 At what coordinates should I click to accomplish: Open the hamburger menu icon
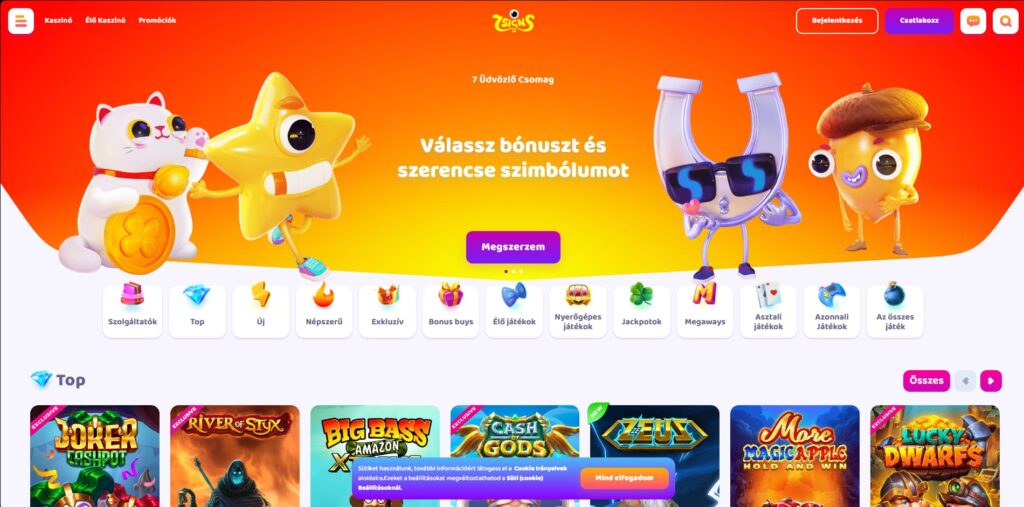pyautogui.click(x=21, y=21)
